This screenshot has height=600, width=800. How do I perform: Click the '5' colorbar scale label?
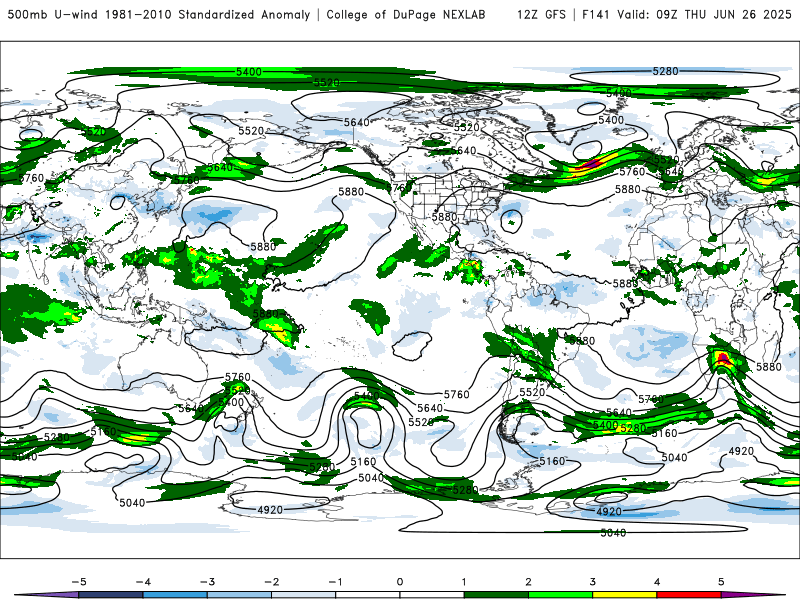[x=721, y=582]
